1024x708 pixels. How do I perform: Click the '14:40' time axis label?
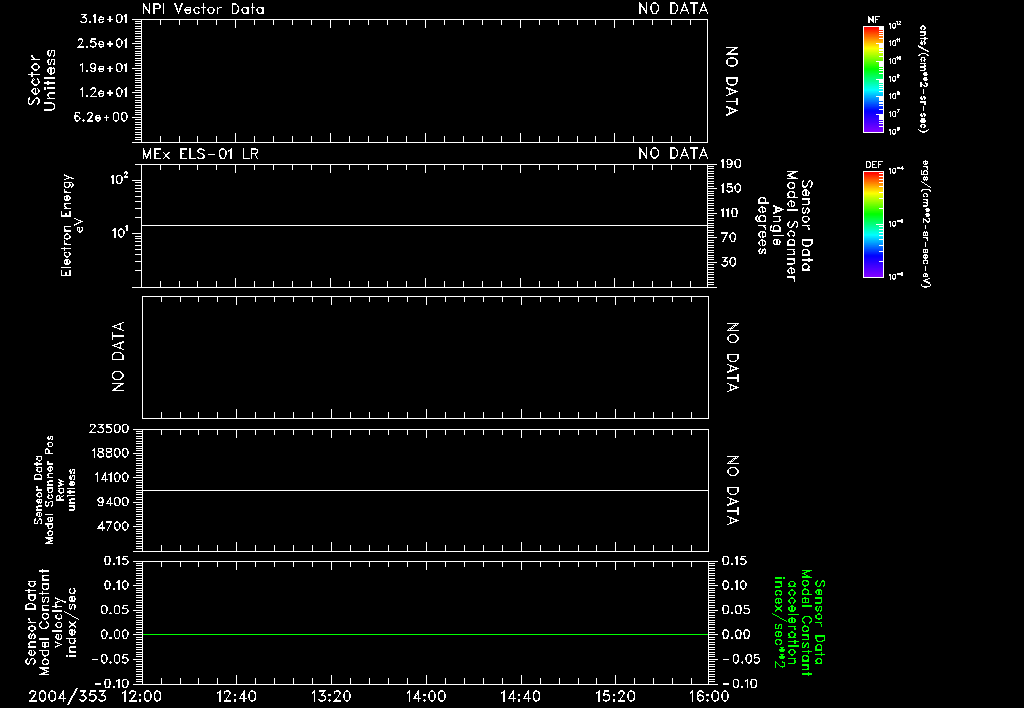pos(520,696)
